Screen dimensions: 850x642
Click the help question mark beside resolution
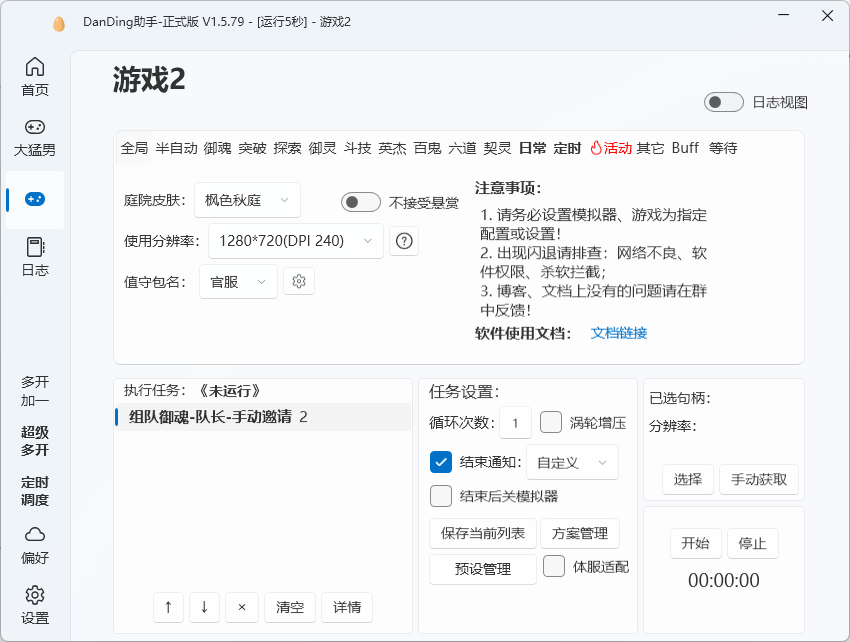(404, 241)
